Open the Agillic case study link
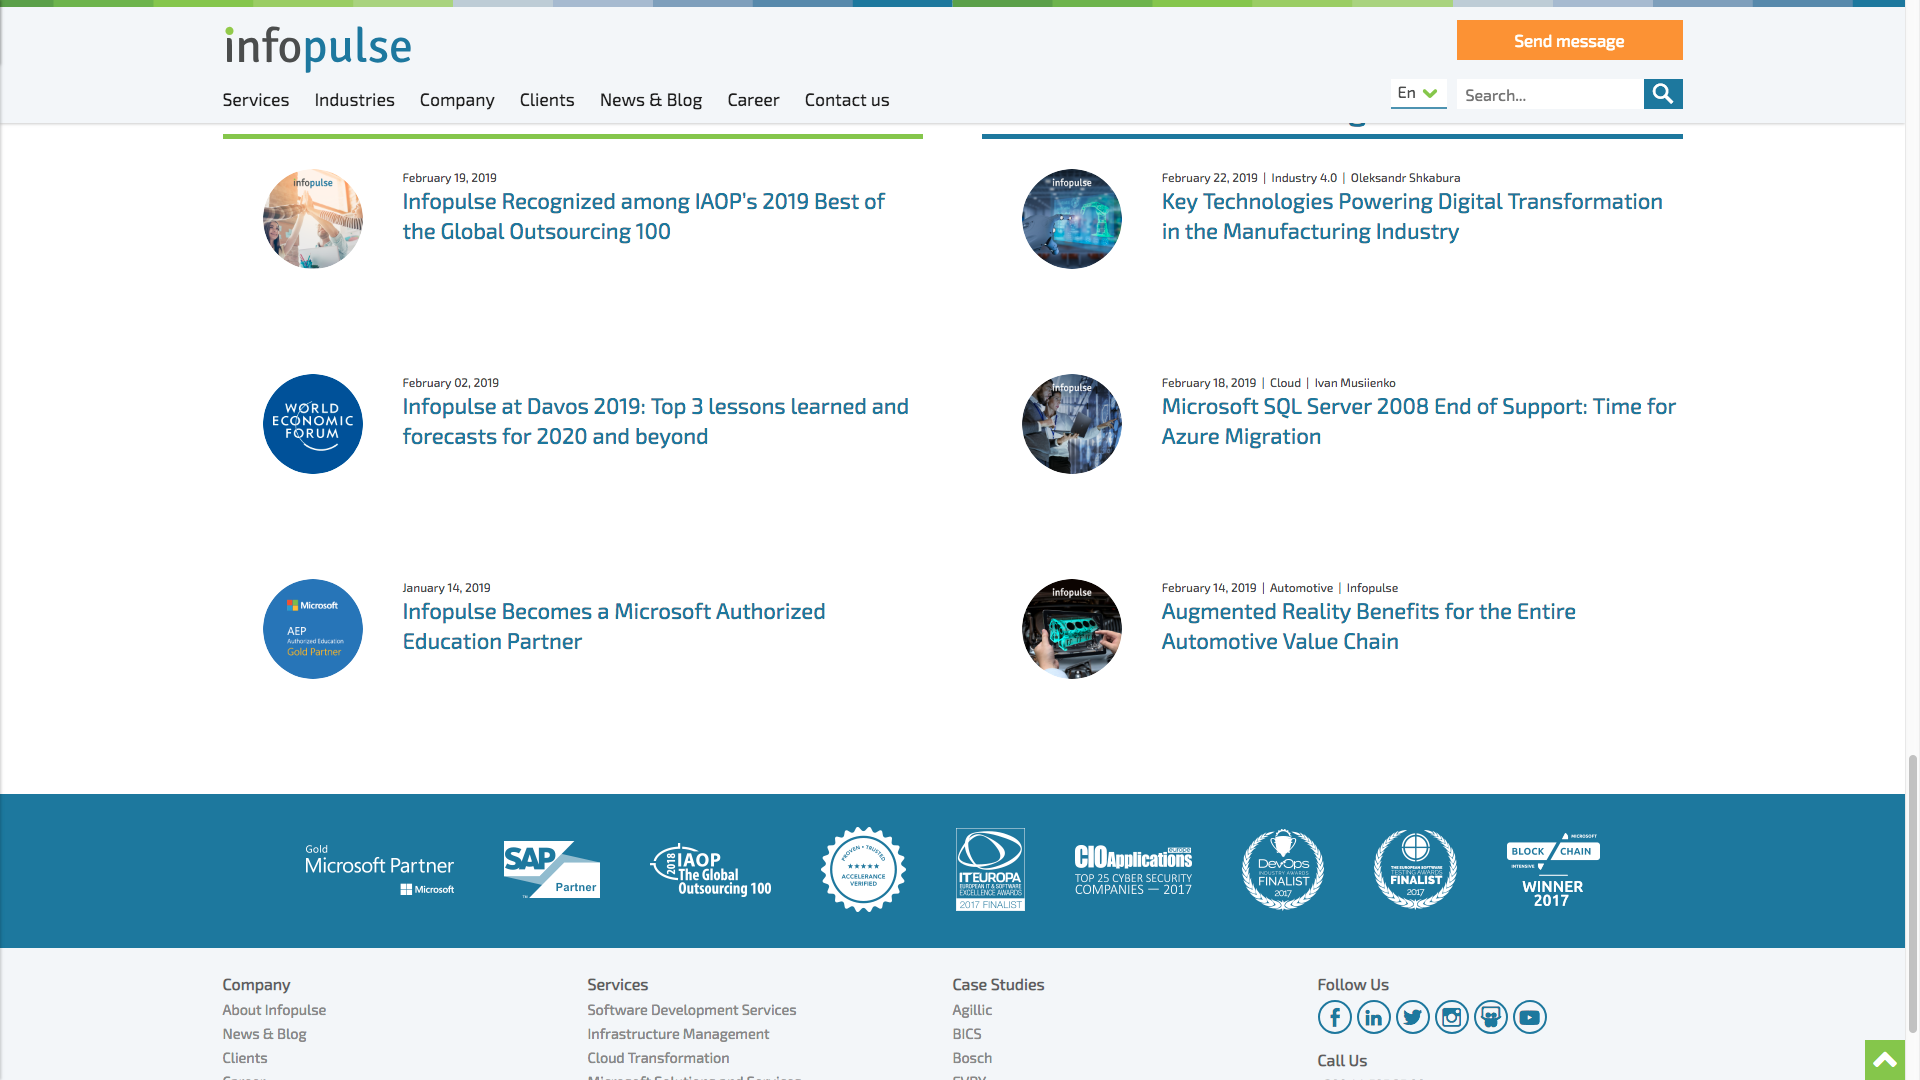The width and height of the screenshot is (1920, 1080). (x=972, y=1010)
